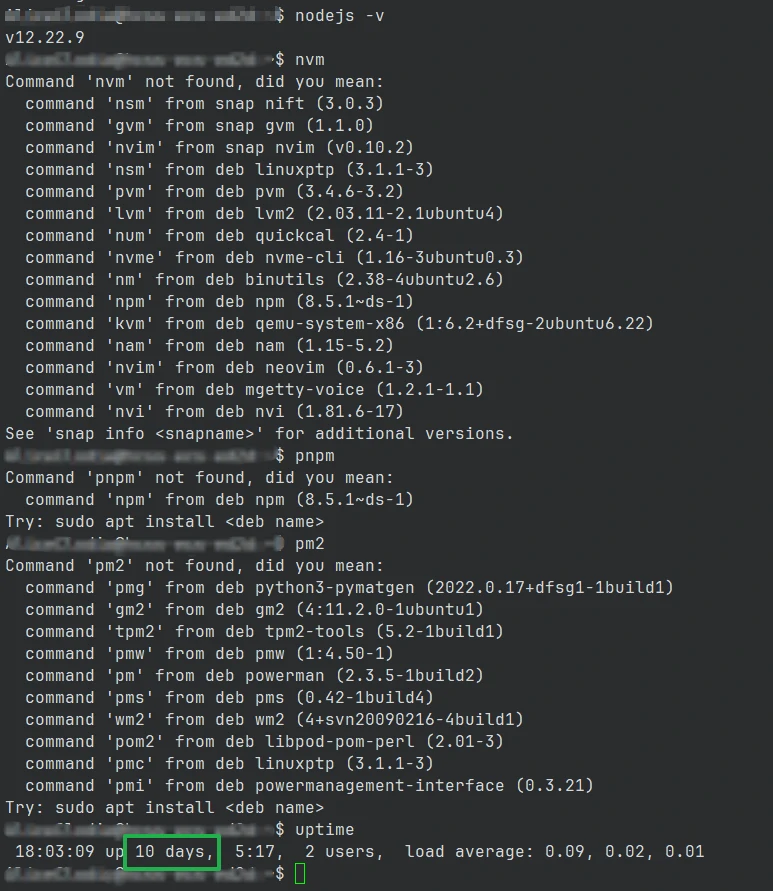This screenshot has width=773, height=891.
Task: Click the first 'Try: sudo apt install' line
Action: click(164, 522)
